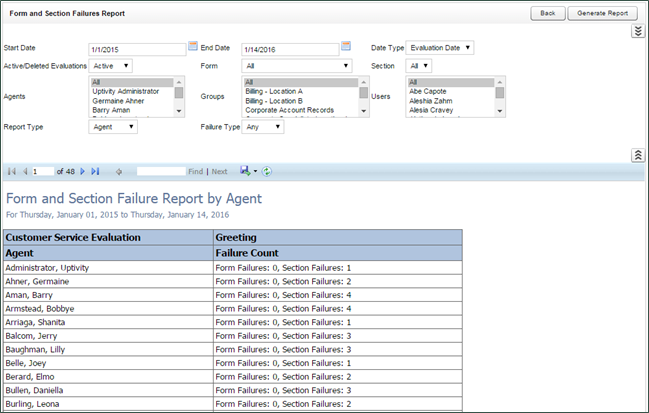
Task: Open the Active/Deleted Evaluations dropdown
Action: [x=111, y=66]
